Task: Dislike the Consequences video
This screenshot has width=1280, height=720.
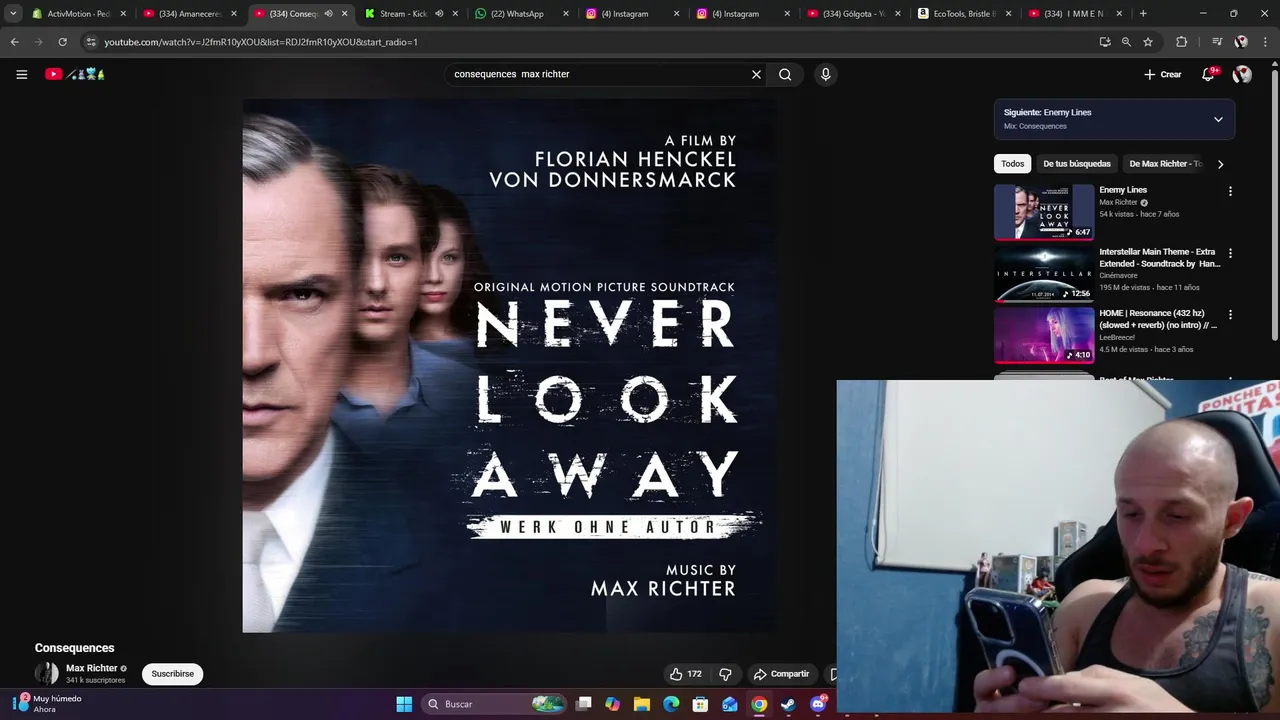Action: pyautogui.click(x=726, y=674)
